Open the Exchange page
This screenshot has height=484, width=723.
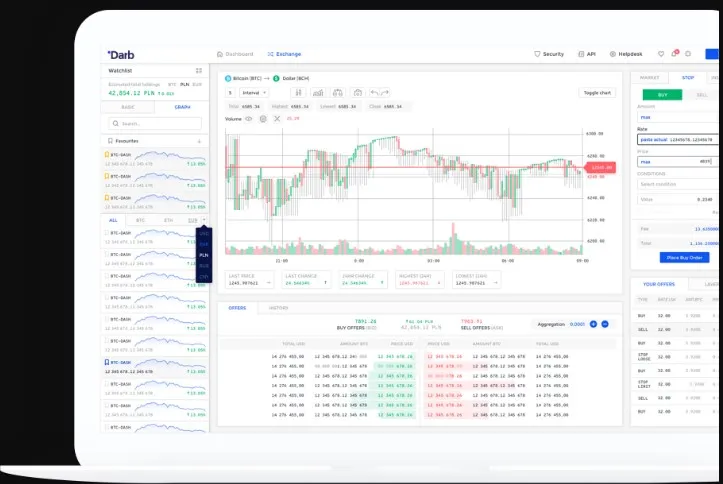pos(284,54)
